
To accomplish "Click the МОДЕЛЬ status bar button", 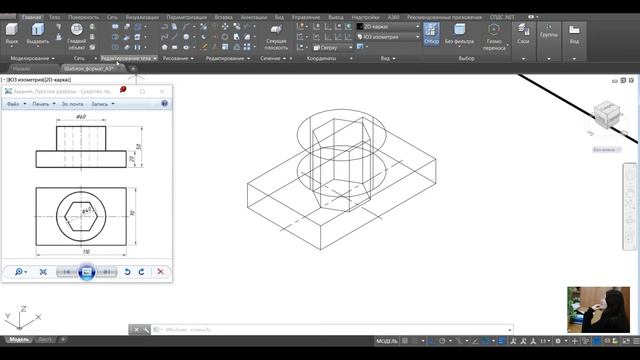I will pyautogui.click(x=387, y=341).
